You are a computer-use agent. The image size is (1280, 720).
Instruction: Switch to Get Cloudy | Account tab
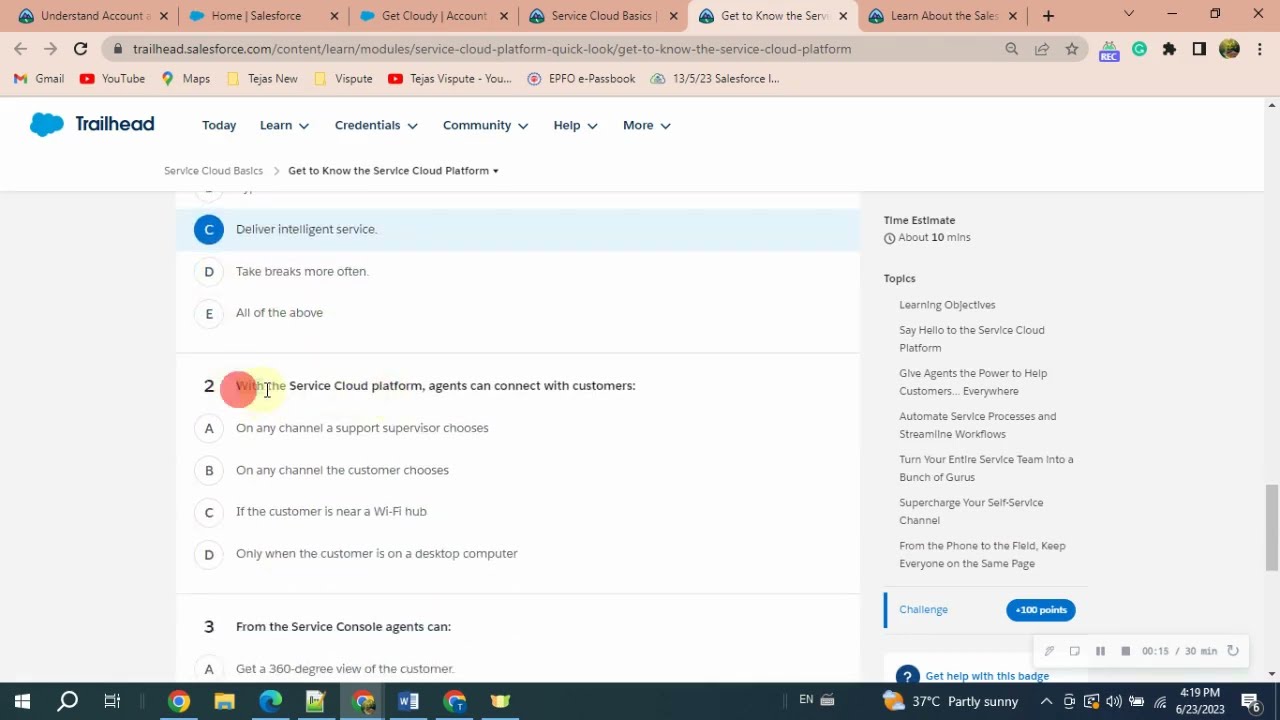[434, 16]
